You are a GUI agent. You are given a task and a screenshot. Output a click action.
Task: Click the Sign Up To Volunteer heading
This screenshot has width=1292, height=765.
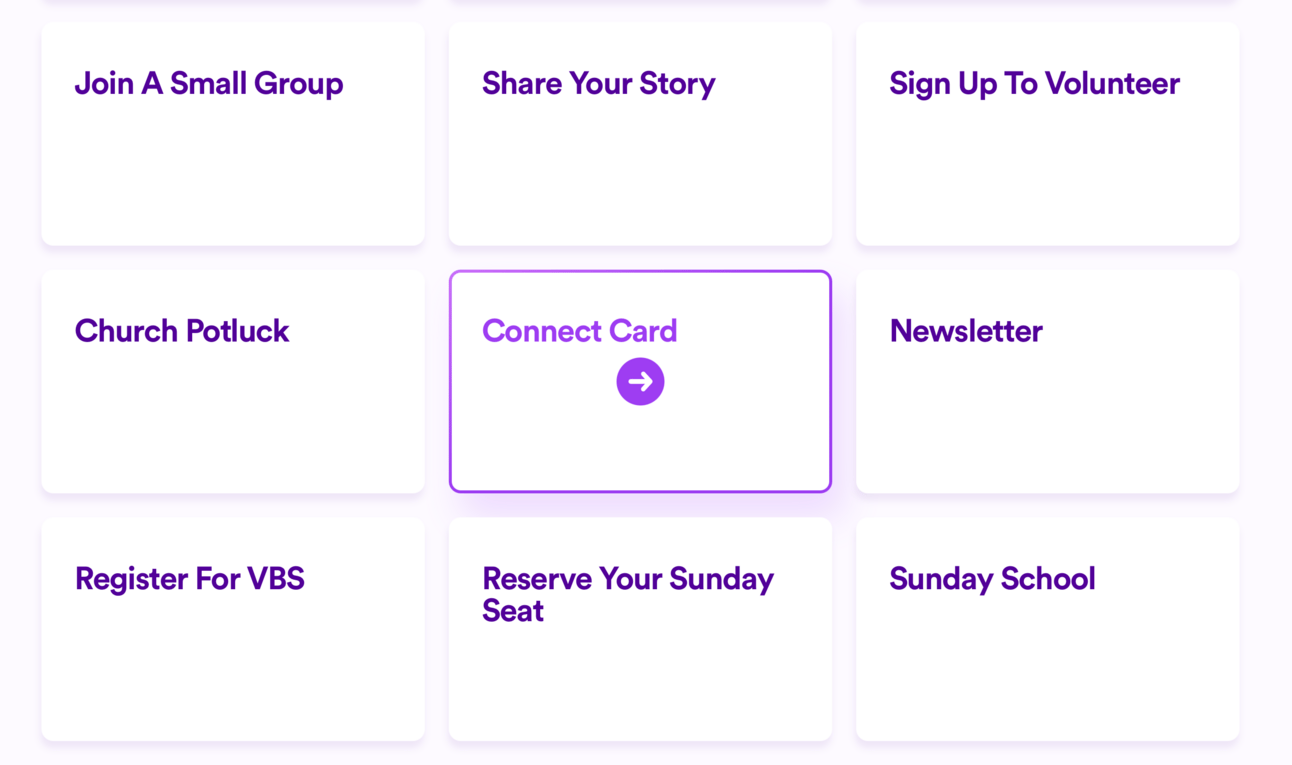coord(1034,83)
